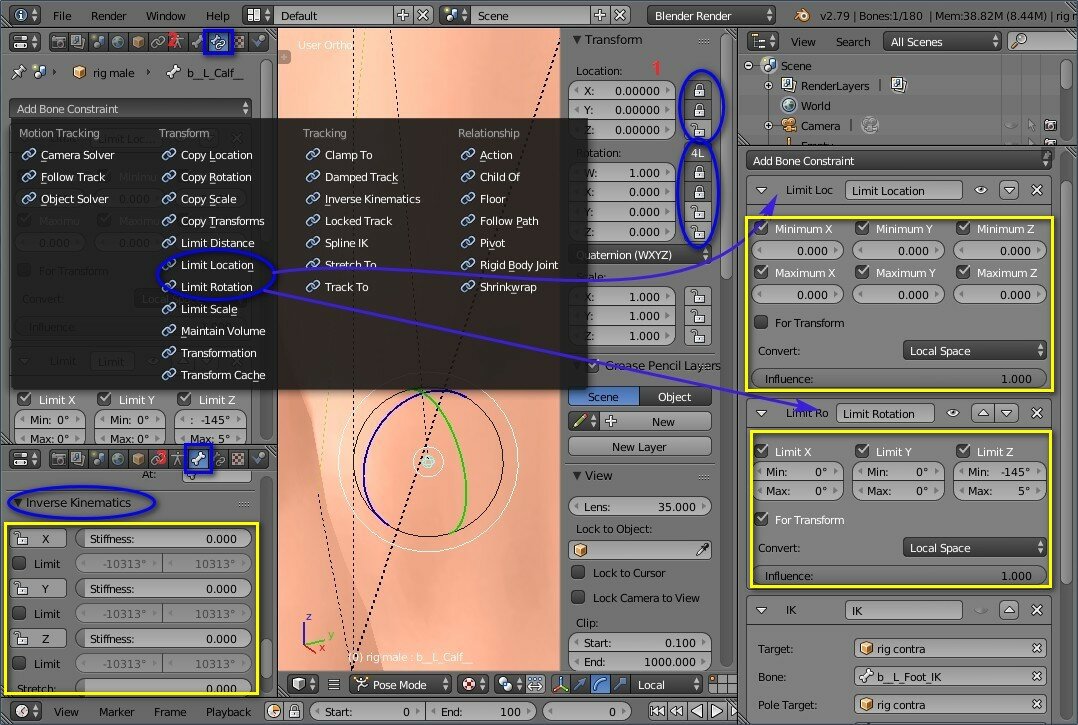The width and height of the screenshot is (1078, 725).
Task: Enable the scale manipulator icon
Action: click(619, 684)
